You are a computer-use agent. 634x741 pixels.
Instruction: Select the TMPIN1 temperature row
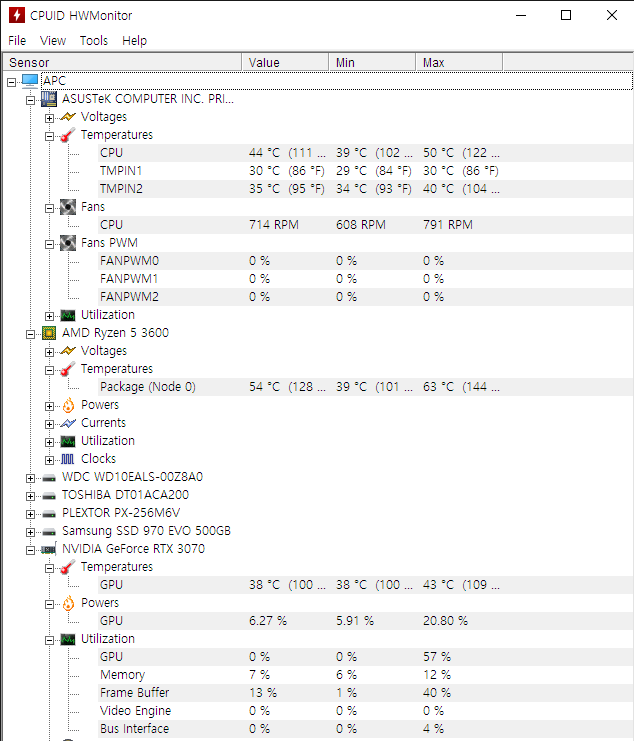(366, 171)
